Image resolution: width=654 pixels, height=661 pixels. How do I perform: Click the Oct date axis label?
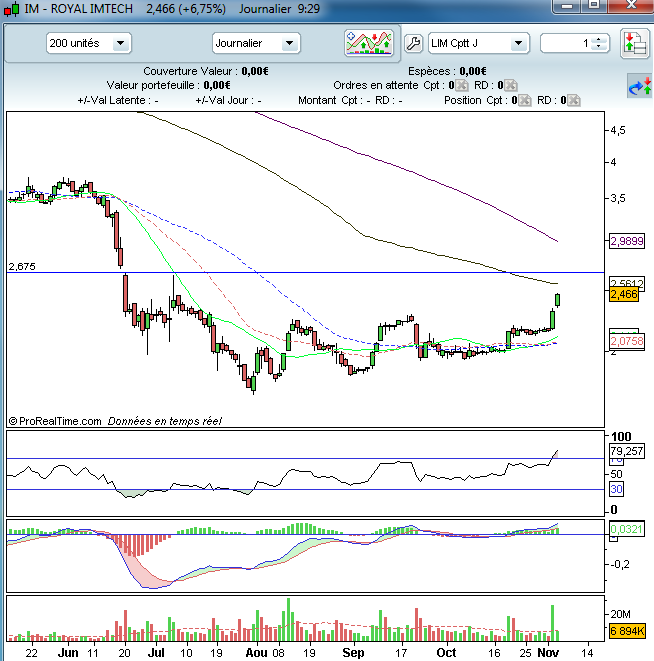[446, 653]
